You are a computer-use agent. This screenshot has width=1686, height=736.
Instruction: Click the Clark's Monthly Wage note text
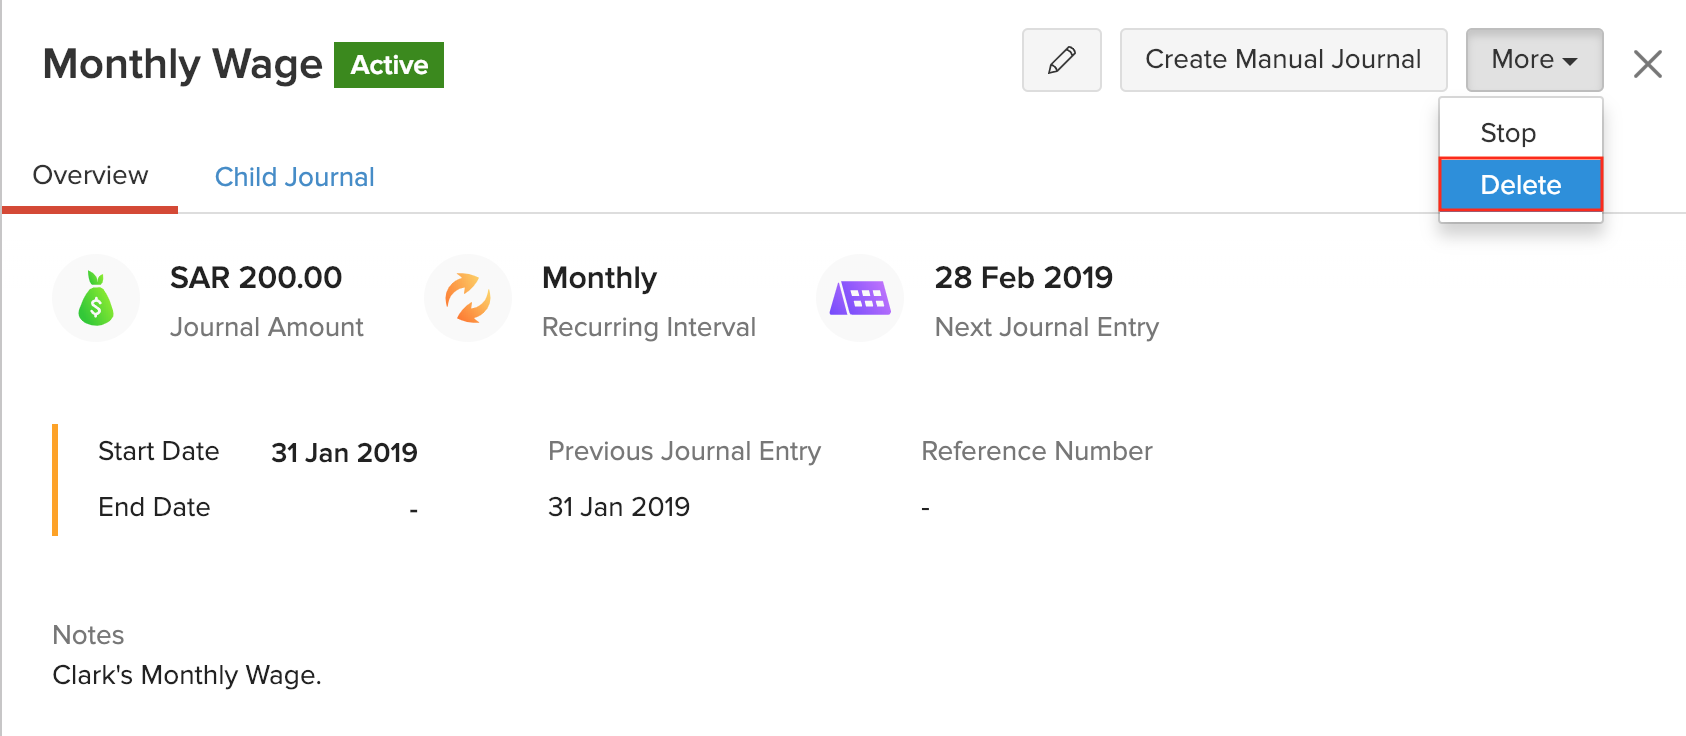click(x=187, y=675)
